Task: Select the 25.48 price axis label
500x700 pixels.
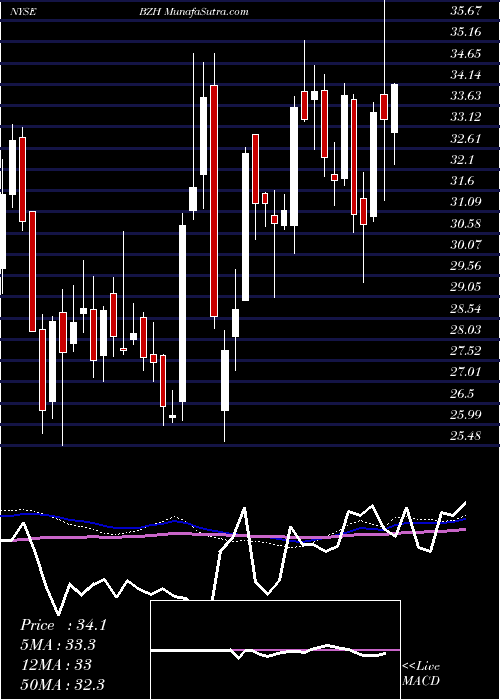Action: [x=466, y=435]
